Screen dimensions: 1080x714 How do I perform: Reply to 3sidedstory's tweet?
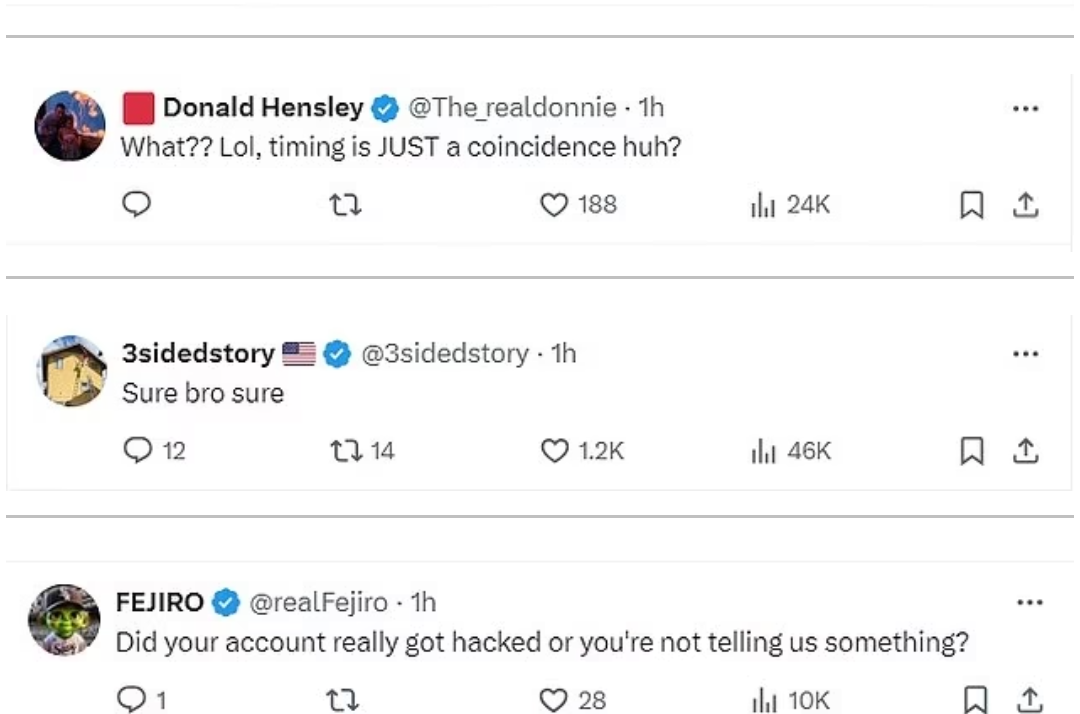136,451
